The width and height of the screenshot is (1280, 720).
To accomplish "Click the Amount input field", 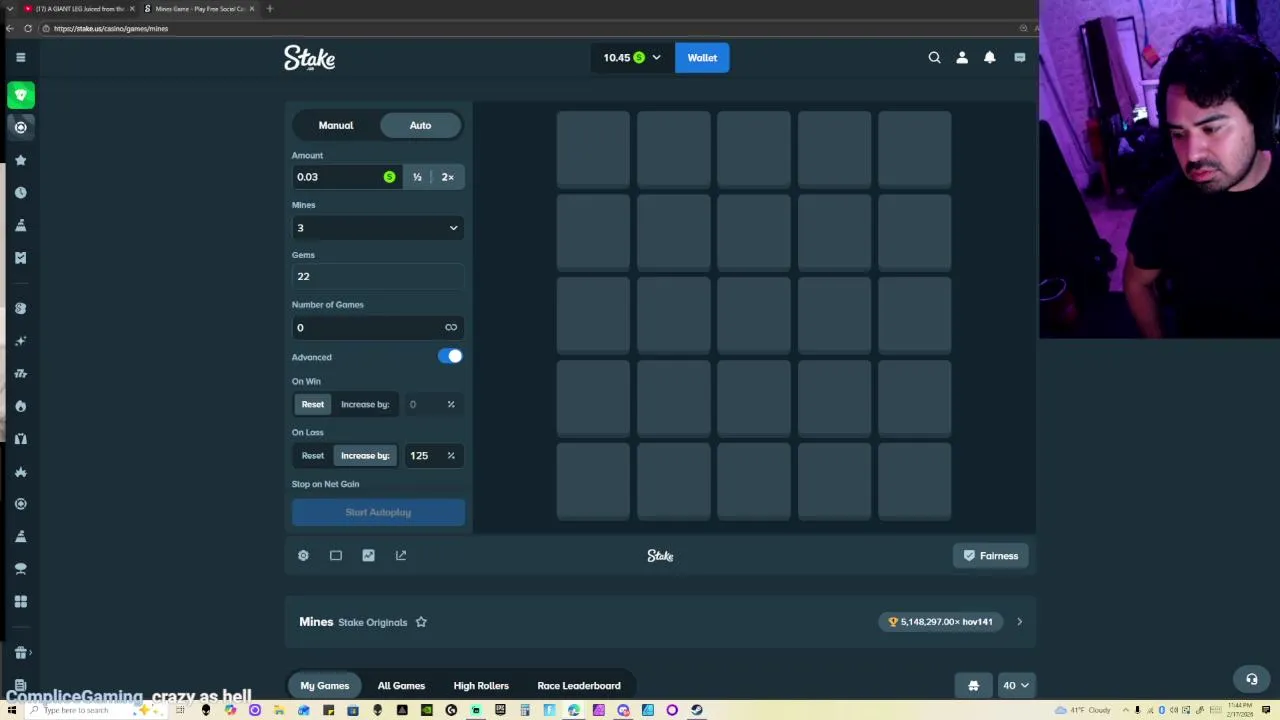I will coord(346,177).
